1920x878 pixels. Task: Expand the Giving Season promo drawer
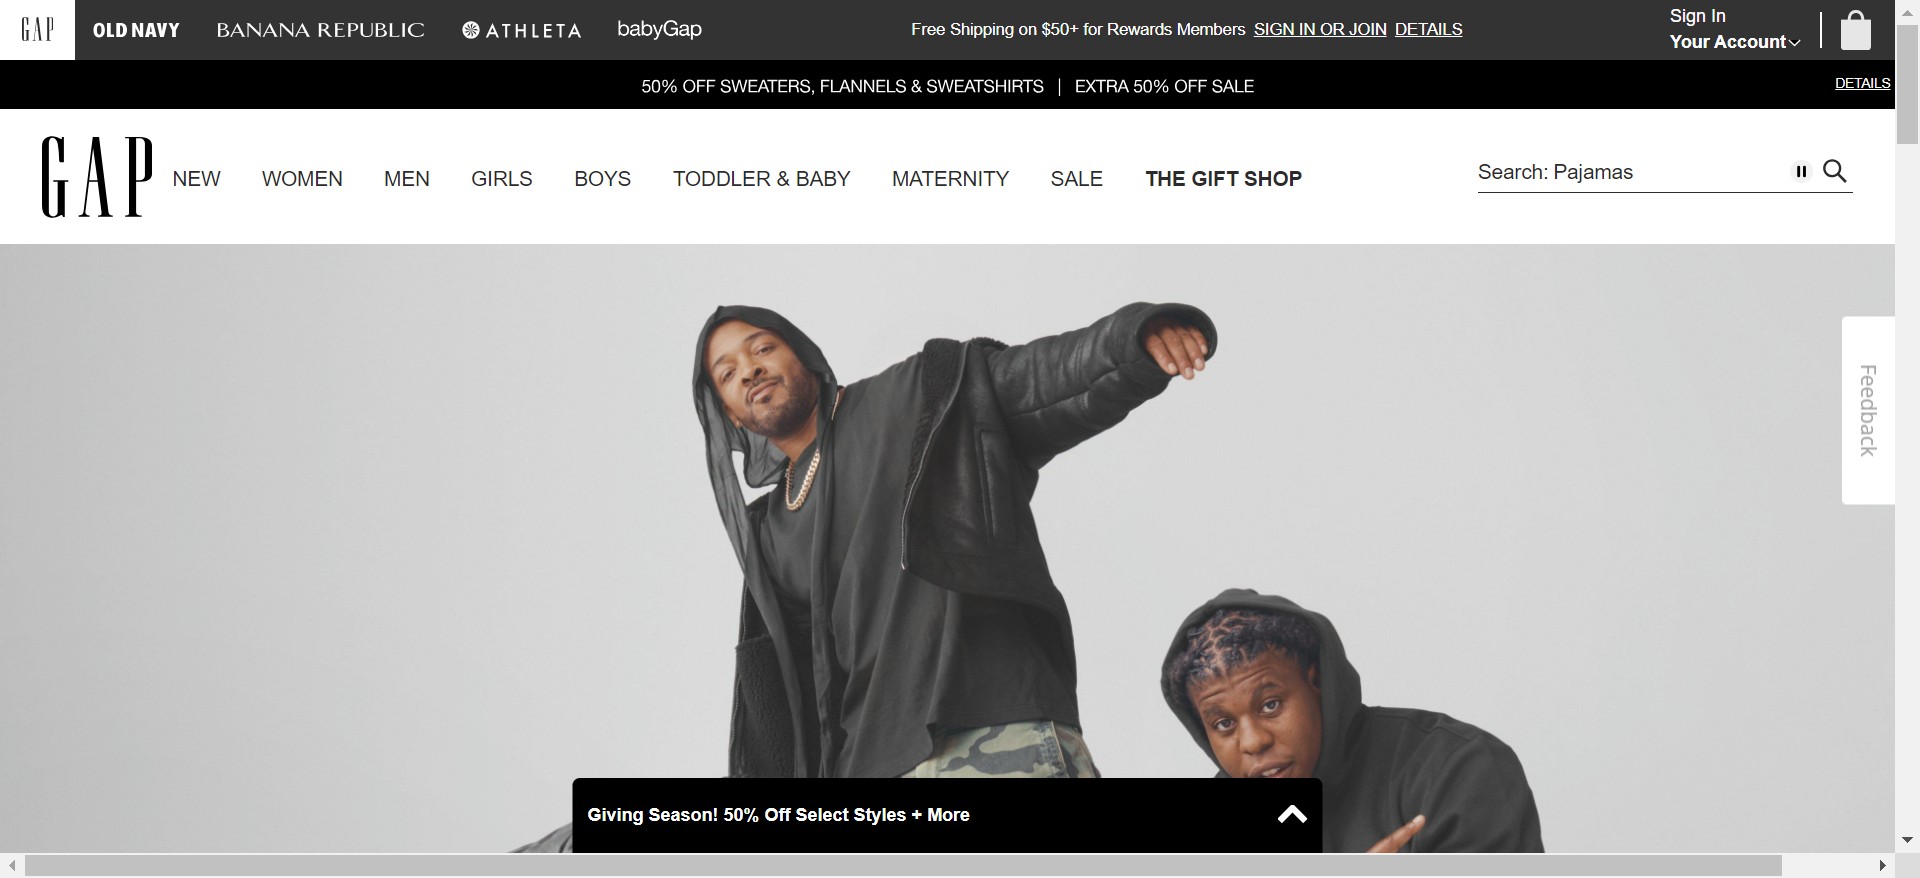[947, 815]
